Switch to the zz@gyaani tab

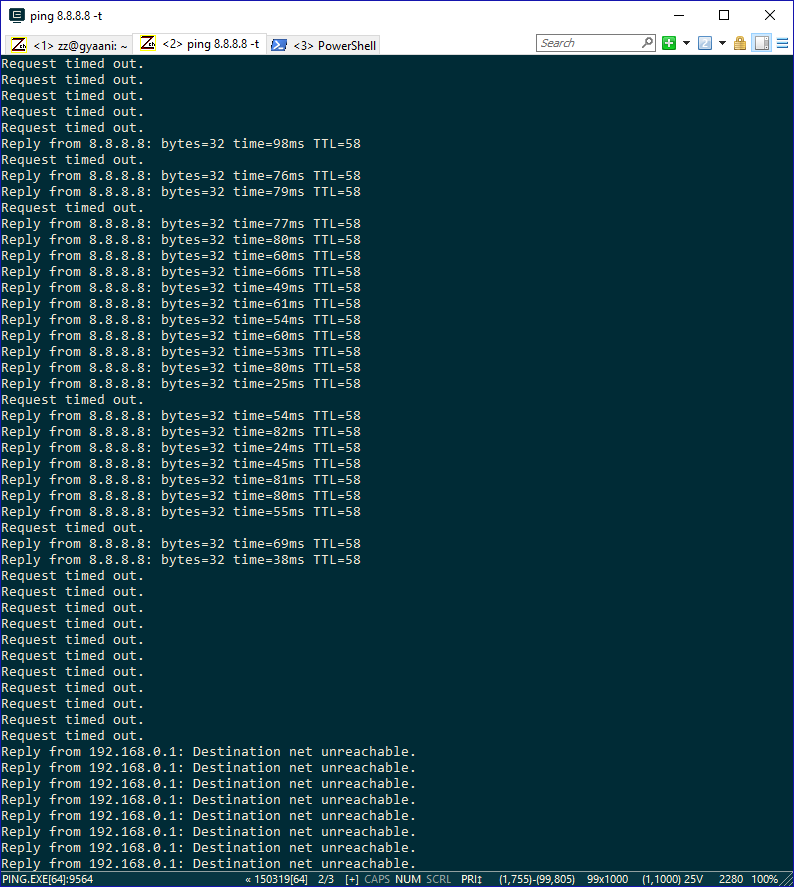click(70, 45)
